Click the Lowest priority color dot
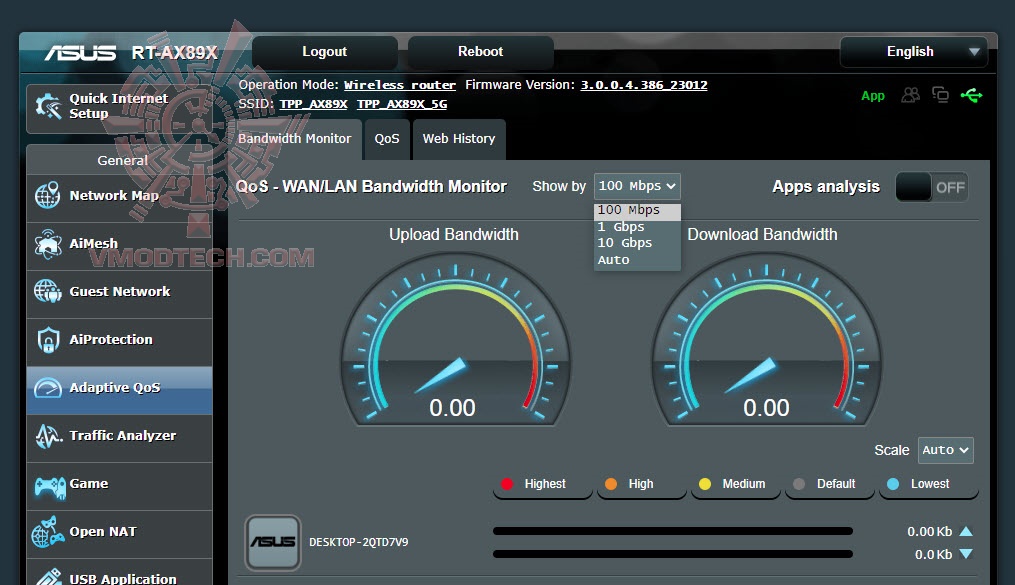Viewport: 1015px width, 585px height. point(893,484)
